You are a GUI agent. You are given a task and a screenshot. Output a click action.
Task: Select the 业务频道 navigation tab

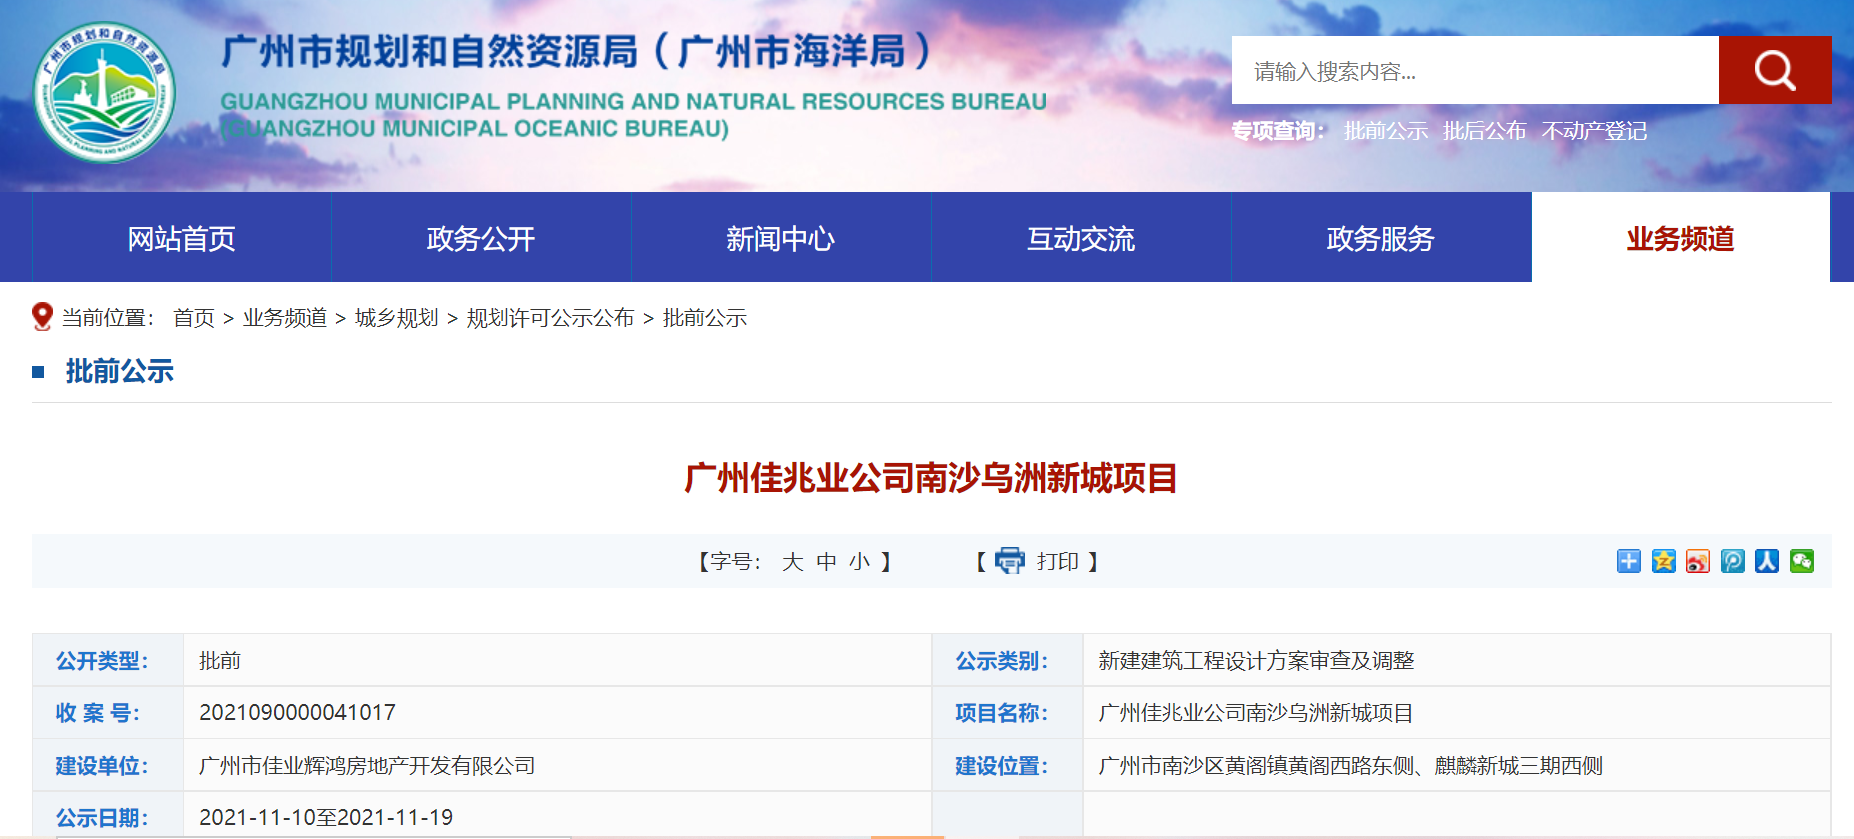coord(1681,238)
